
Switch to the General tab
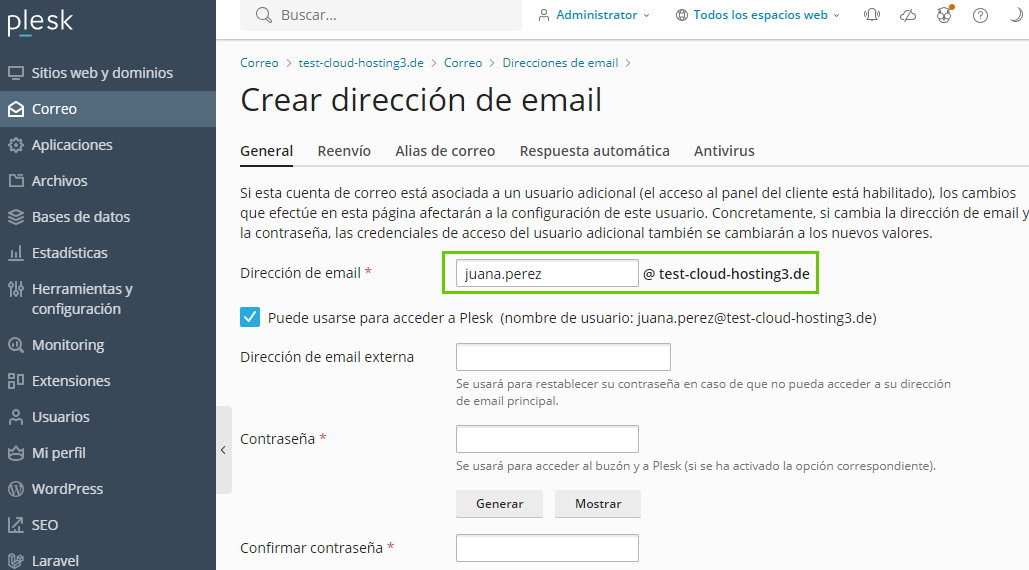click(266, 151)
